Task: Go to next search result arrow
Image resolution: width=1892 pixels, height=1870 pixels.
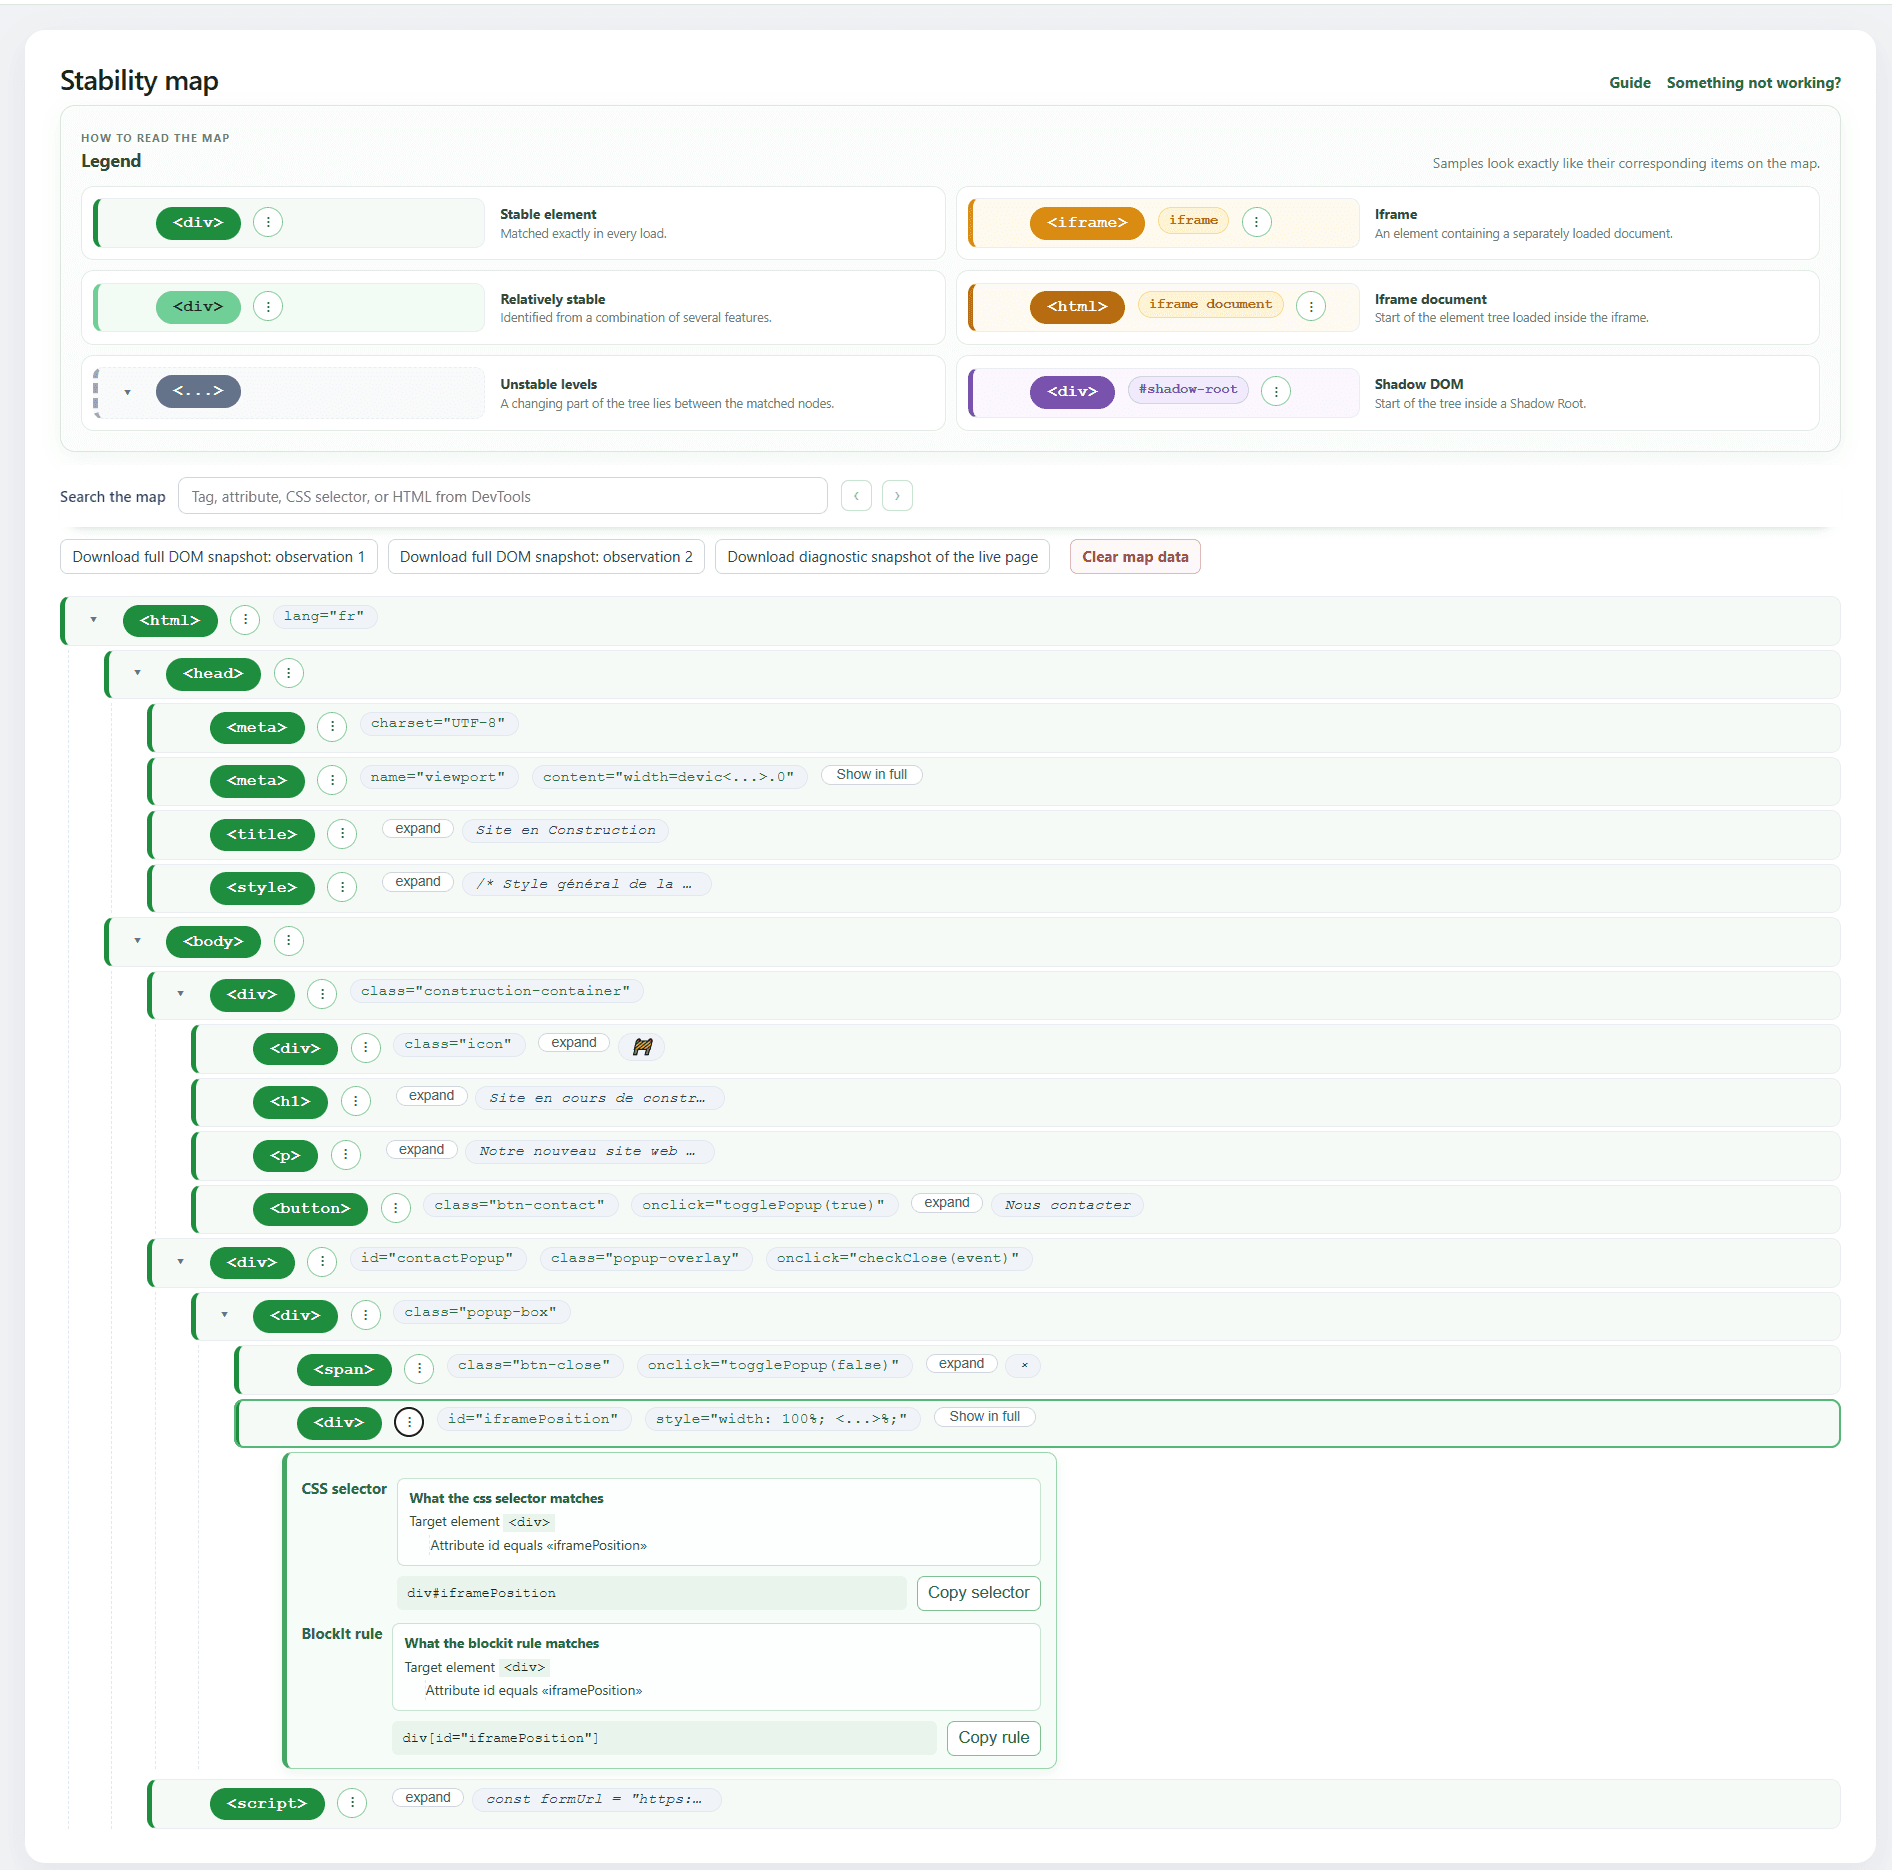Action: 897,496
